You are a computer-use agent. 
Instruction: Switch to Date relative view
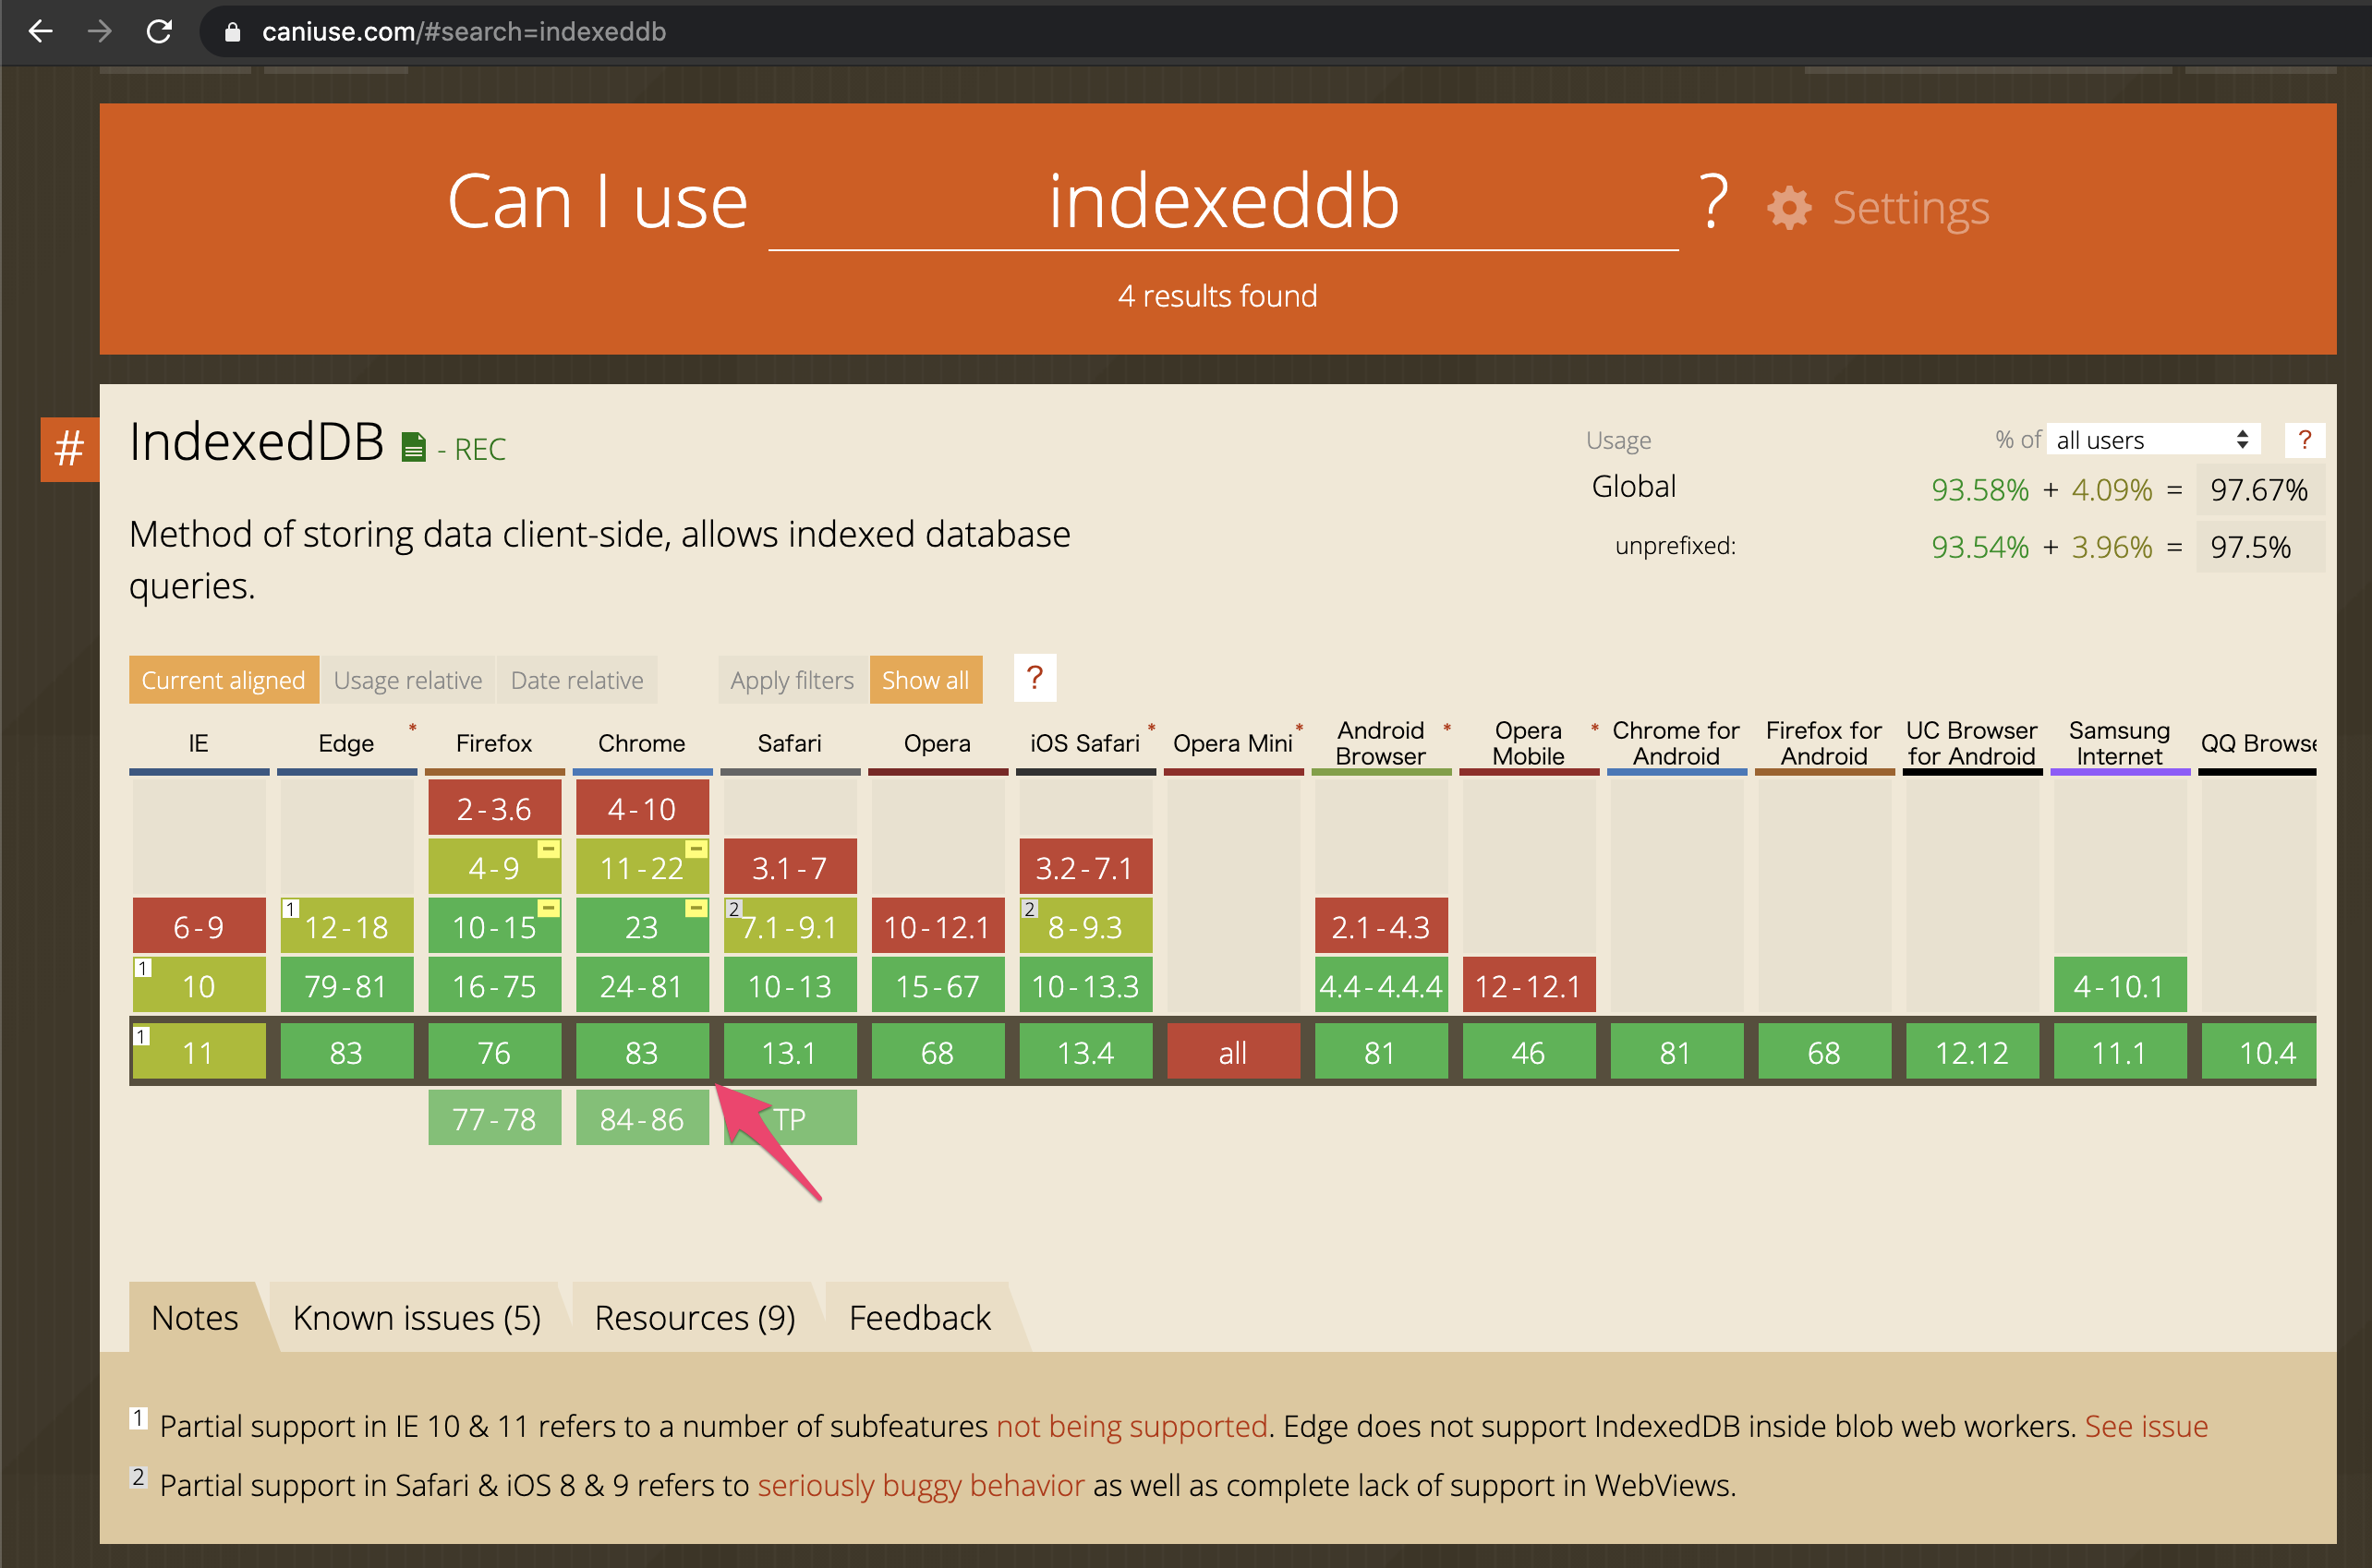pos(577,680)
